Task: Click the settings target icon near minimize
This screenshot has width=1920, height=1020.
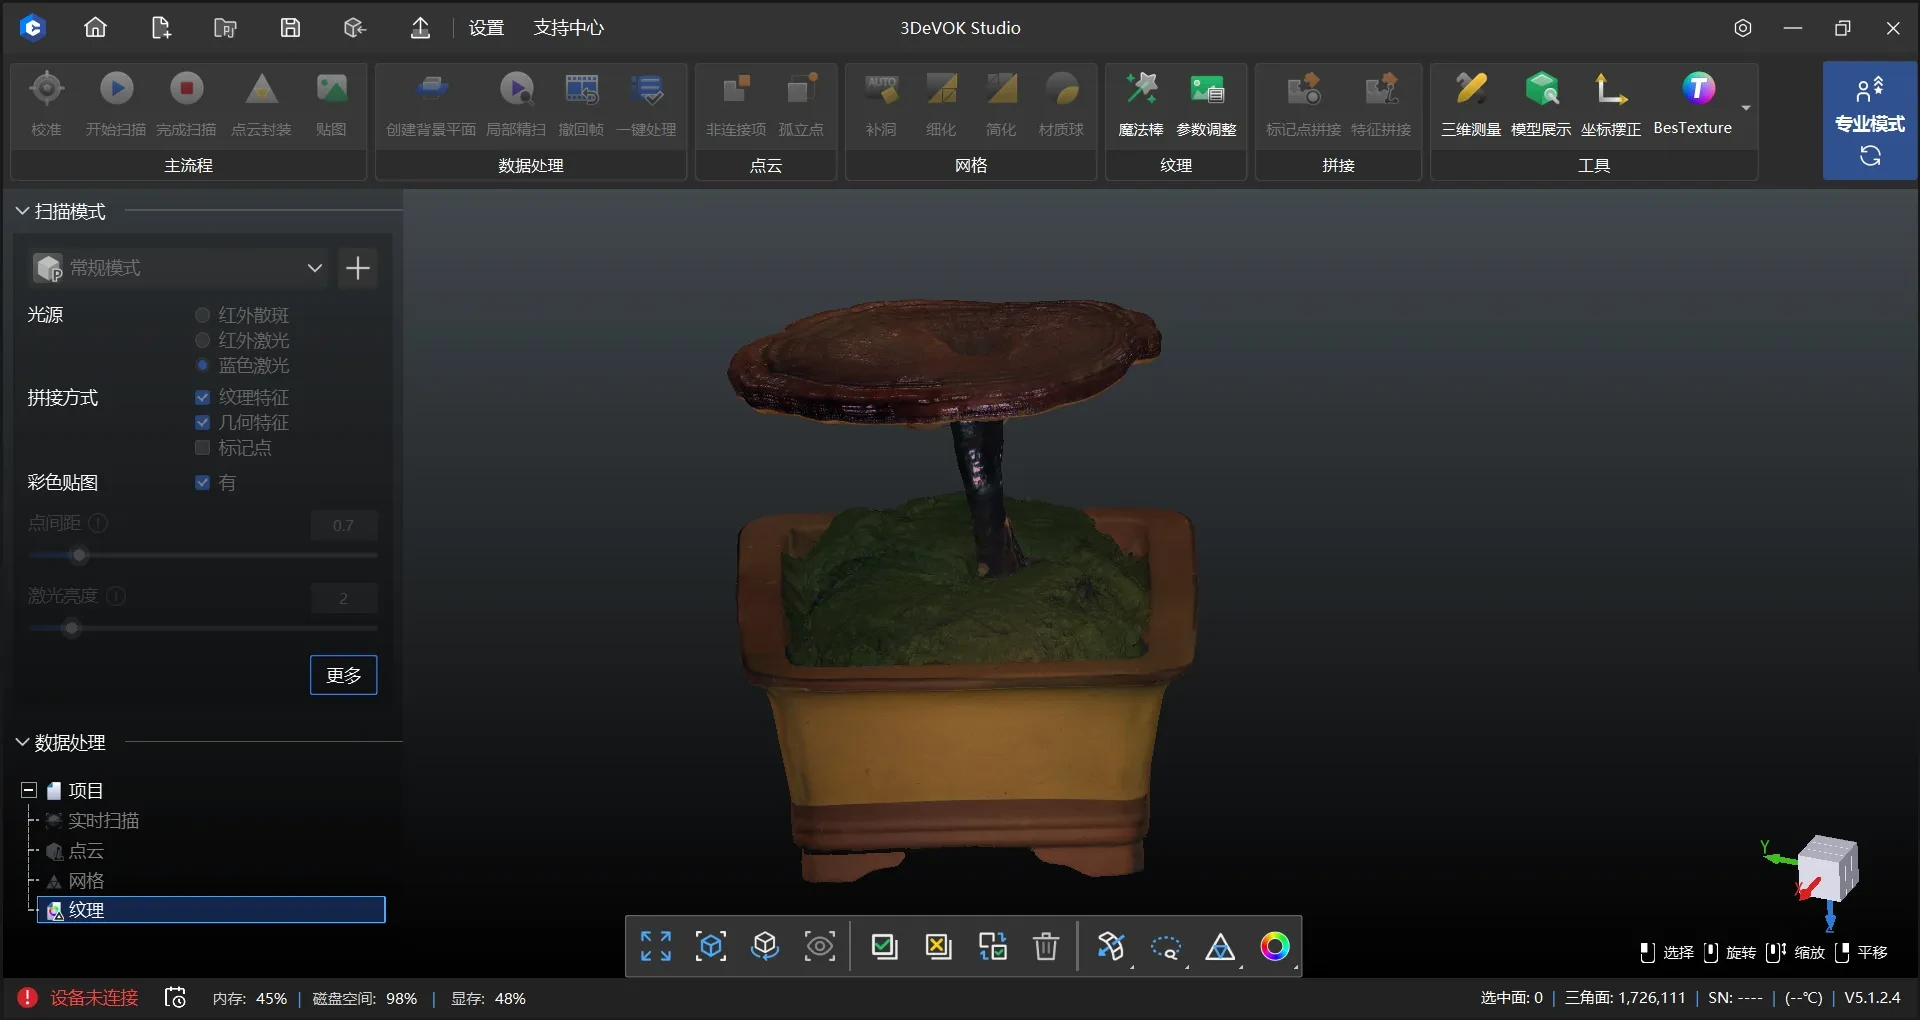Action: [1743, 28]
